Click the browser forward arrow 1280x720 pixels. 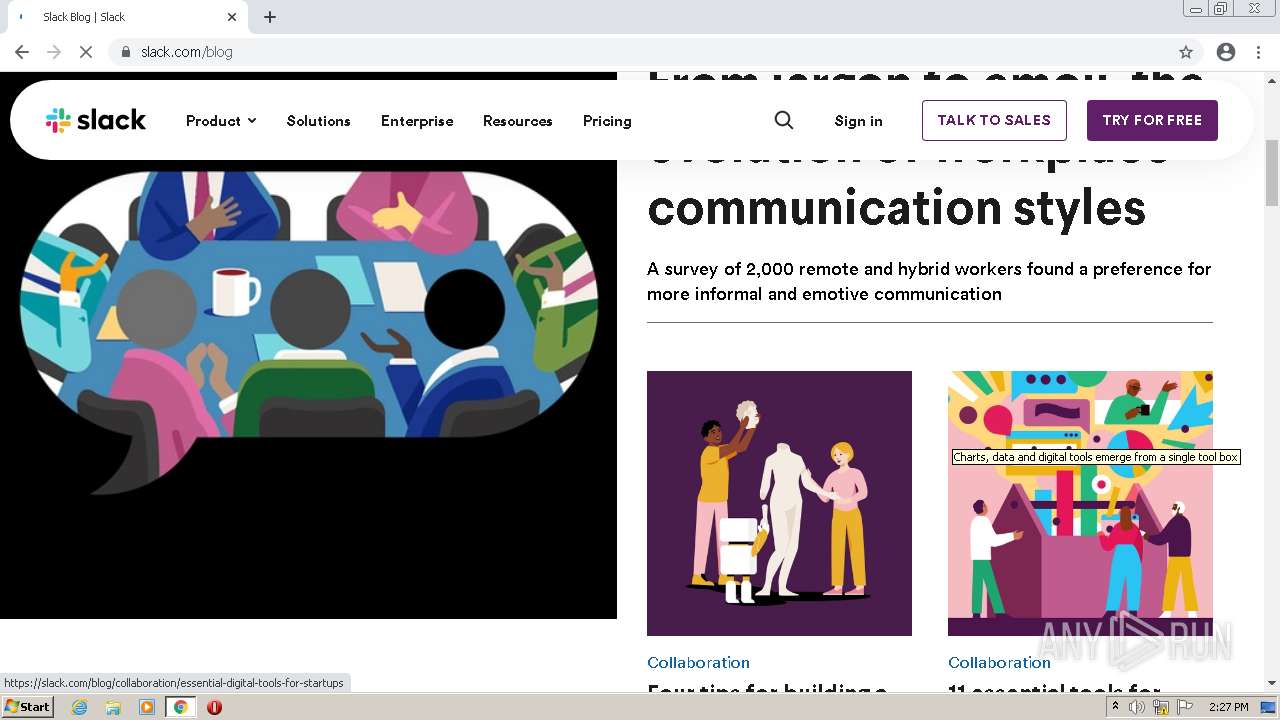pos(54,52)
